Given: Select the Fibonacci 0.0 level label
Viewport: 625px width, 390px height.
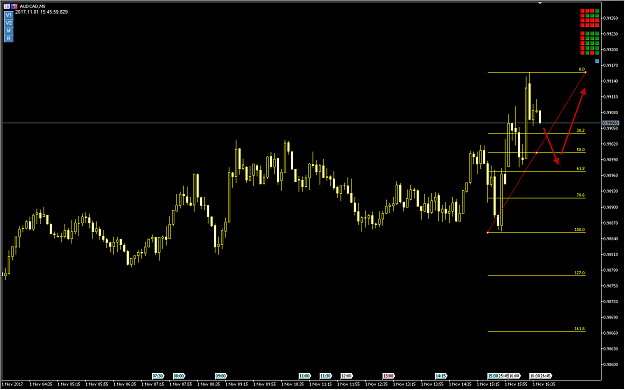Looking at the screenshot, I should [x=582, y=69].
